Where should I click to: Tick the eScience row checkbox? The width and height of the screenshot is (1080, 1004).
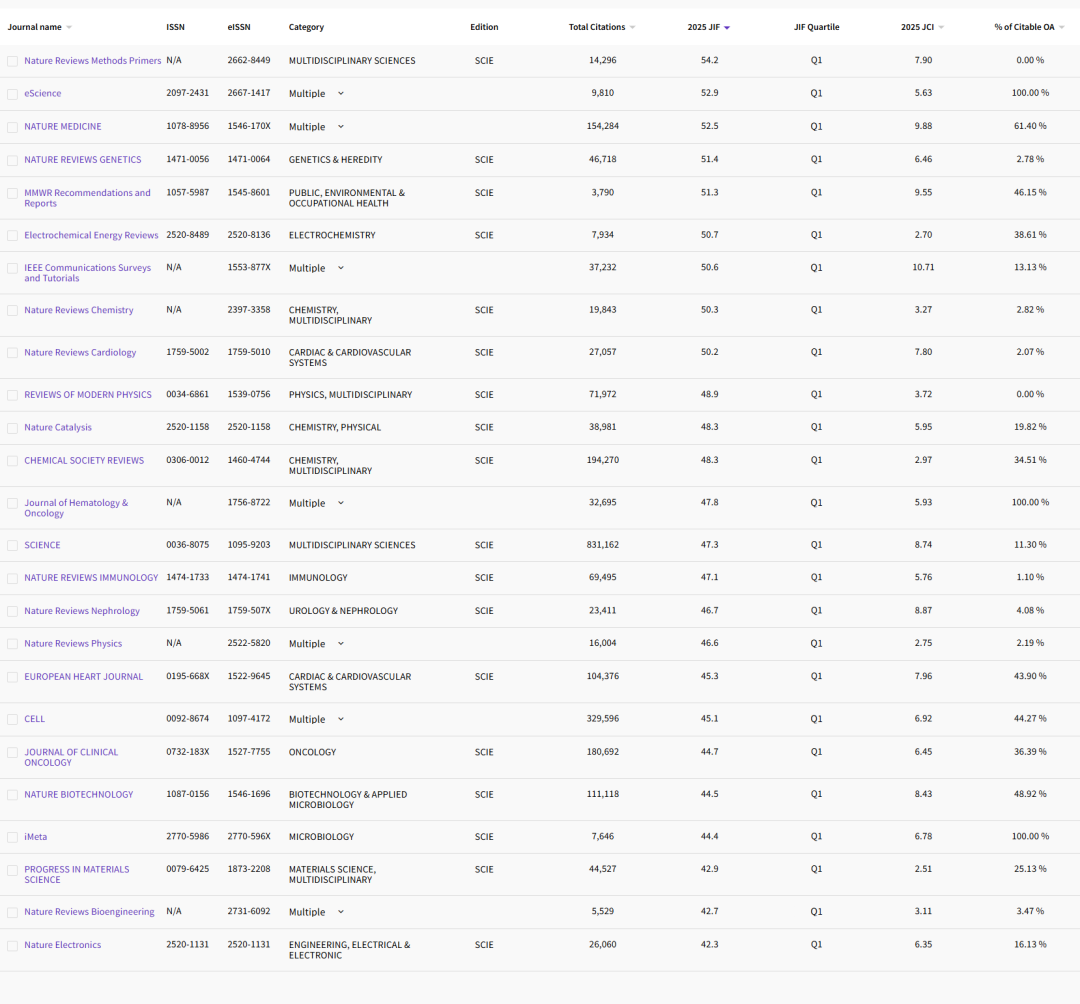click(x=12, y=94)
